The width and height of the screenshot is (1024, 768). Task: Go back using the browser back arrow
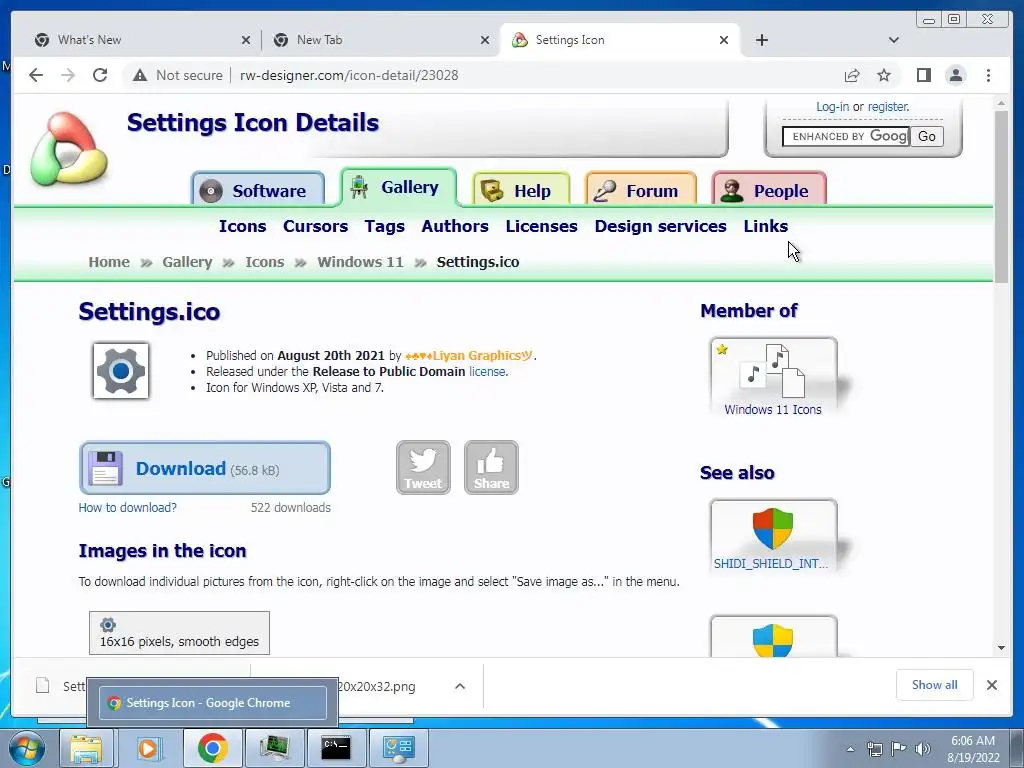tap(36, 75)
